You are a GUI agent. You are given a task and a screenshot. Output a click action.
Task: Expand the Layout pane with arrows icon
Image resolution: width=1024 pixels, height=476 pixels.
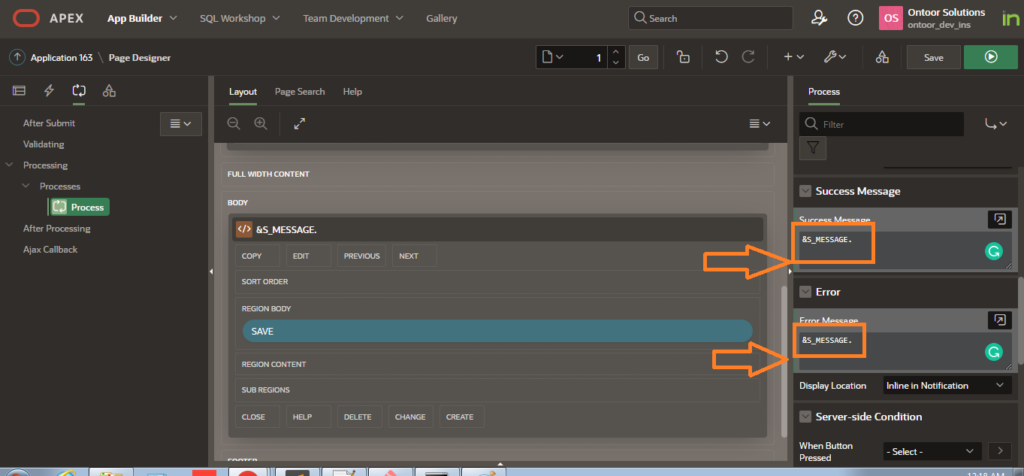tap(299, 123)
